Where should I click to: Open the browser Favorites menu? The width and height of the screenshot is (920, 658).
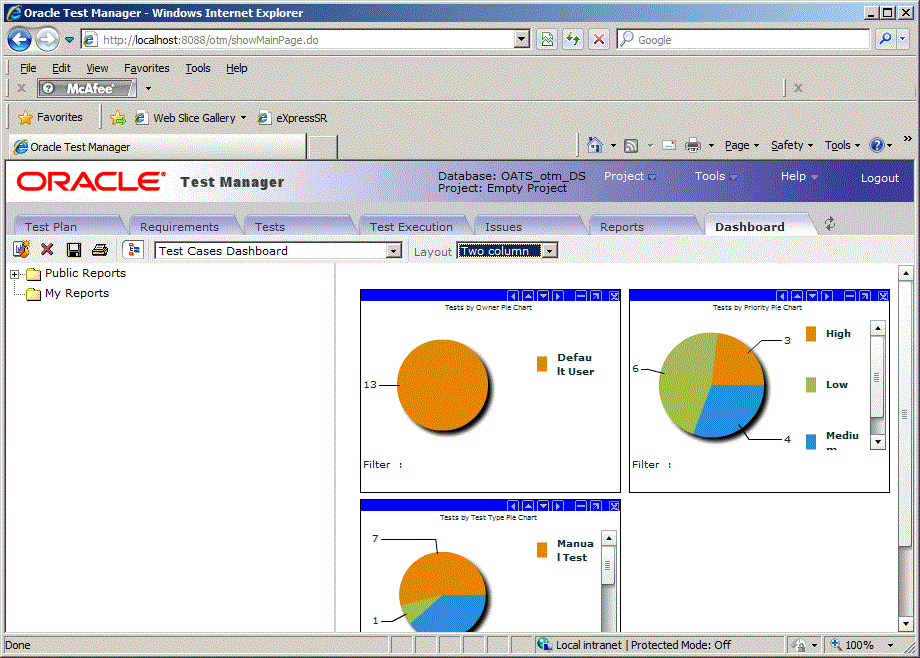click(147, 68)
